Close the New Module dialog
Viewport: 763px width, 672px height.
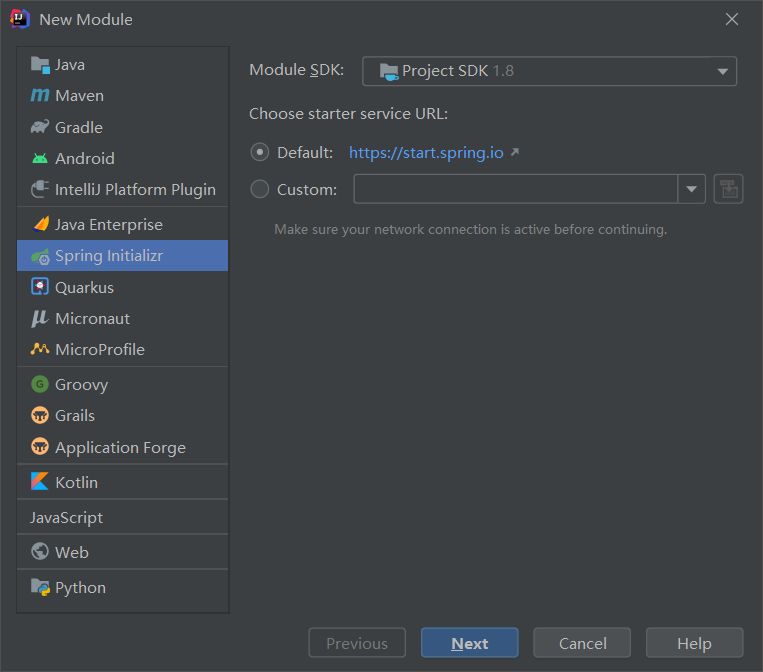[x=731, y=19]
